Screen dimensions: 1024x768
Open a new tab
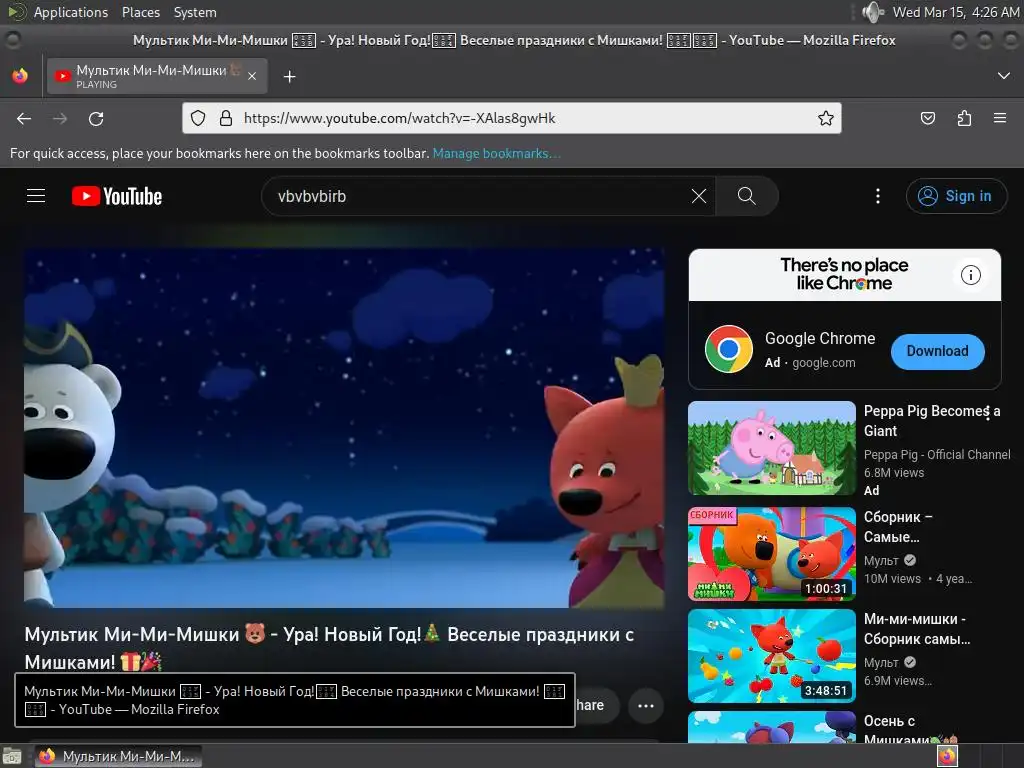(289, 77)
